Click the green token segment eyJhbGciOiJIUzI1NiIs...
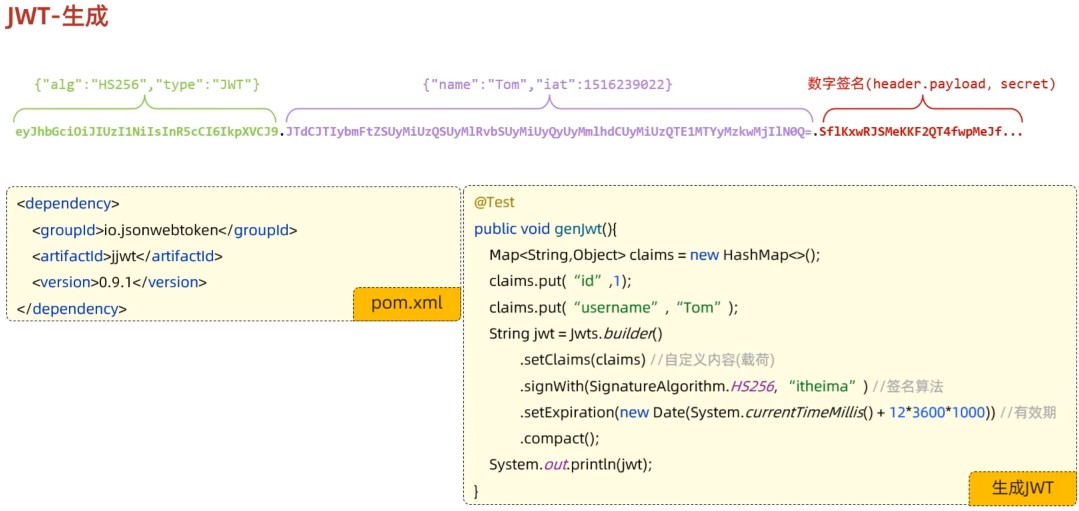The width and height of the screenshot is (1079, 511). click(147, 131)
